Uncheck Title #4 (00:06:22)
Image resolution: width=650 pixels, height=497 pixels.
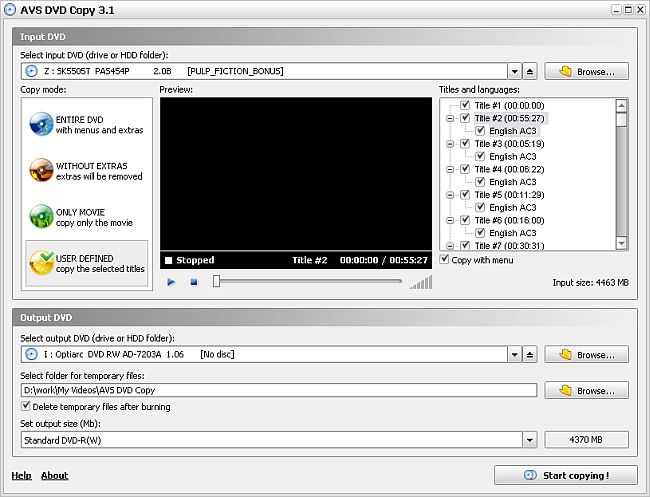coord(465,169)
